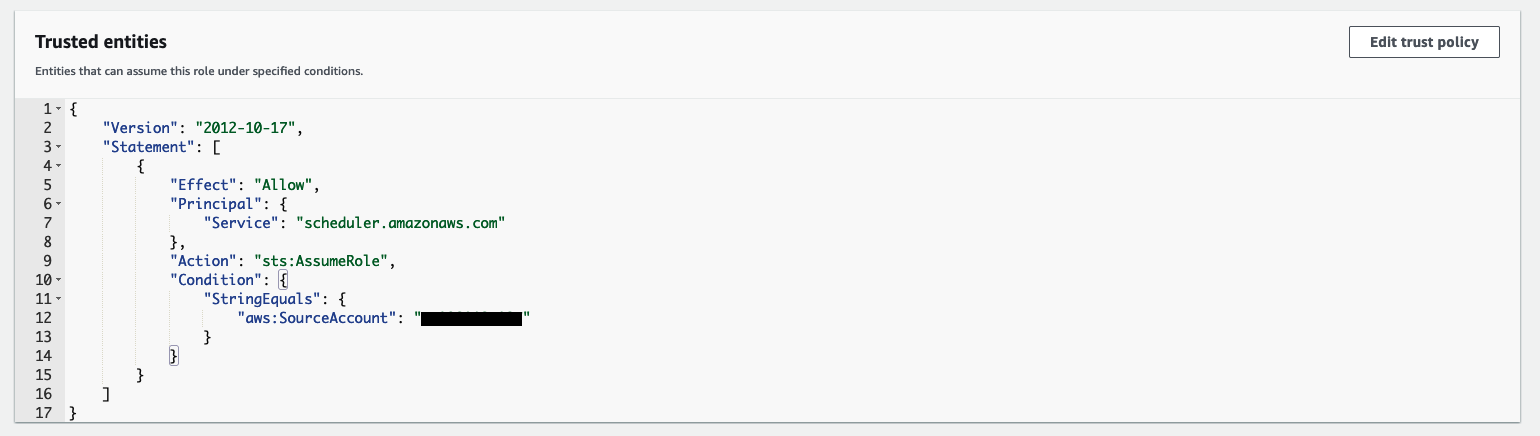Click line number 12 in the gutter

[x=43, y=318]
